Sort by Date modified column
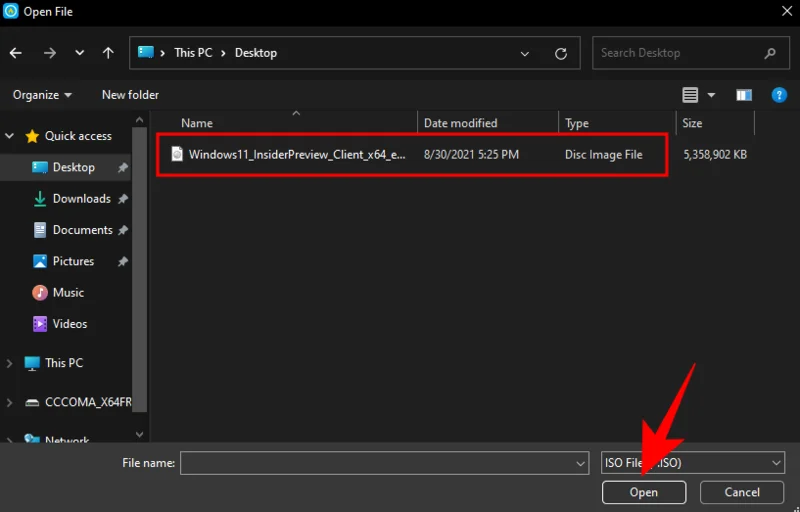The image size is (800, 512). point(460,123)
